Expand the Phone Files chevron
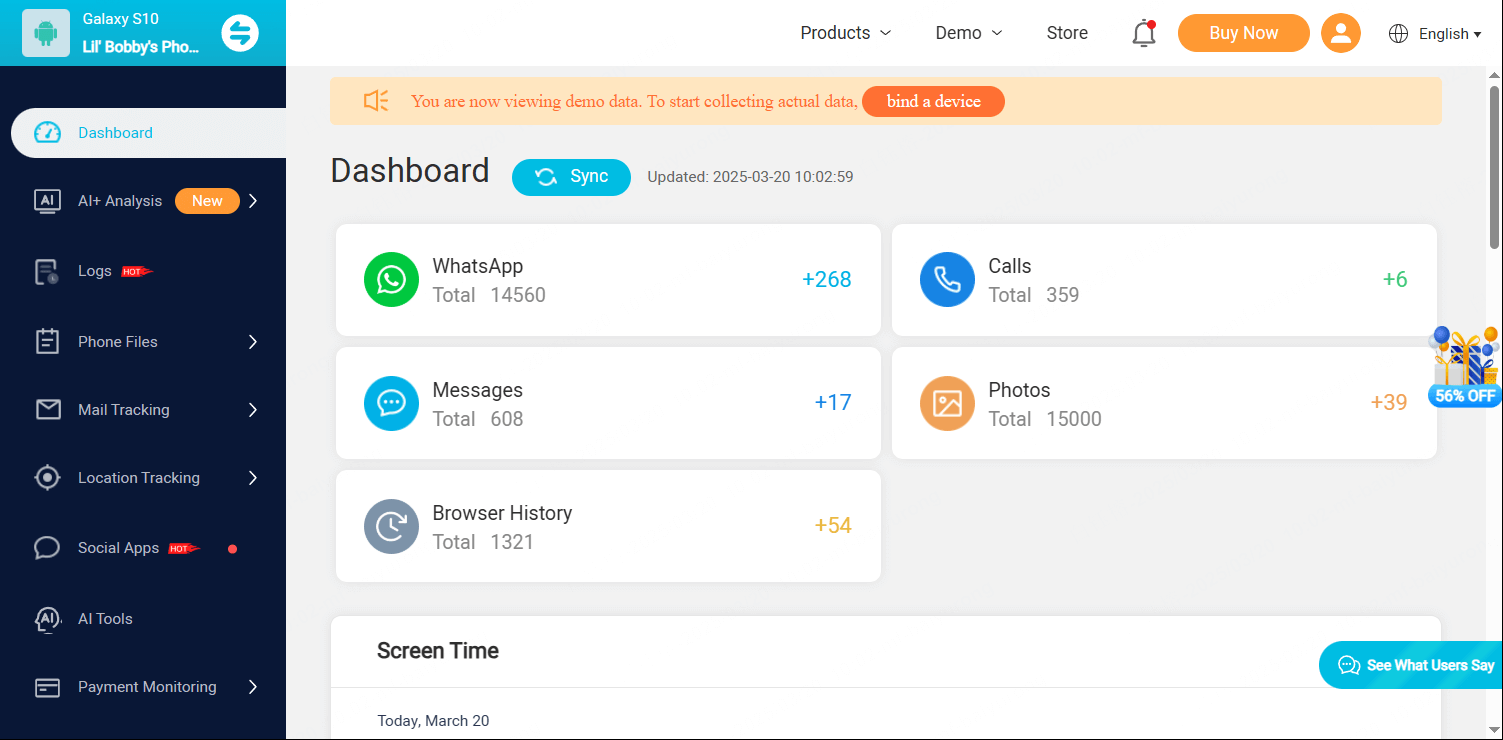This screenshot has height=740, width=1503. [x=253, y=342]
